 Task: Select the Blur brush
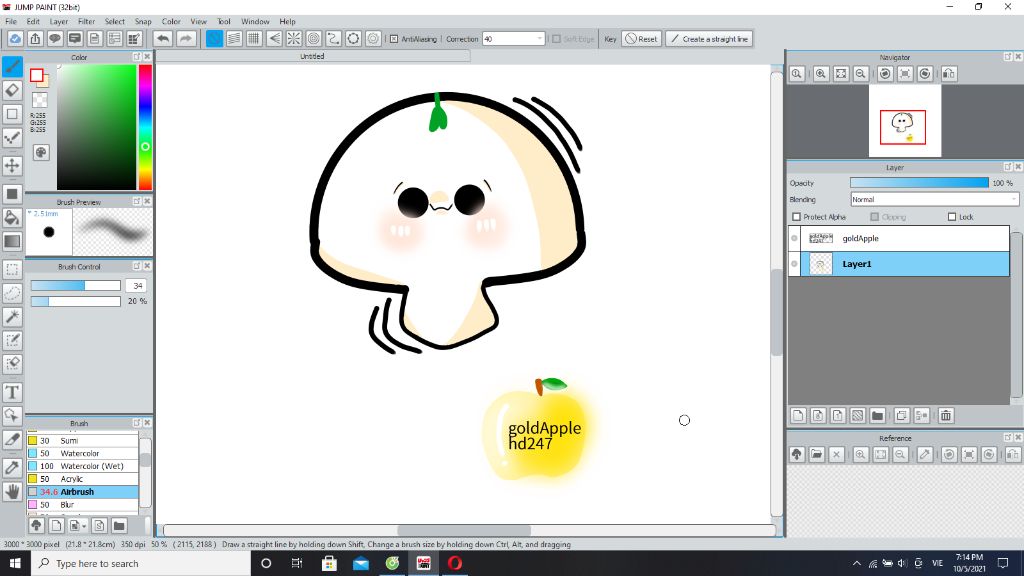click(83, 505)
